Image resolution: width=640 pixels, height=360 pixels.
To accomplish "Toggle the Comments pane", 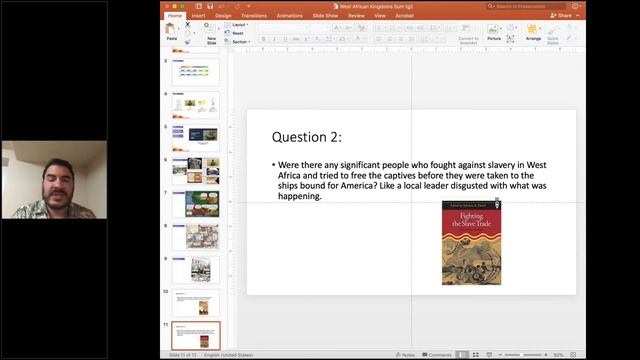I will tap(437, 355).
